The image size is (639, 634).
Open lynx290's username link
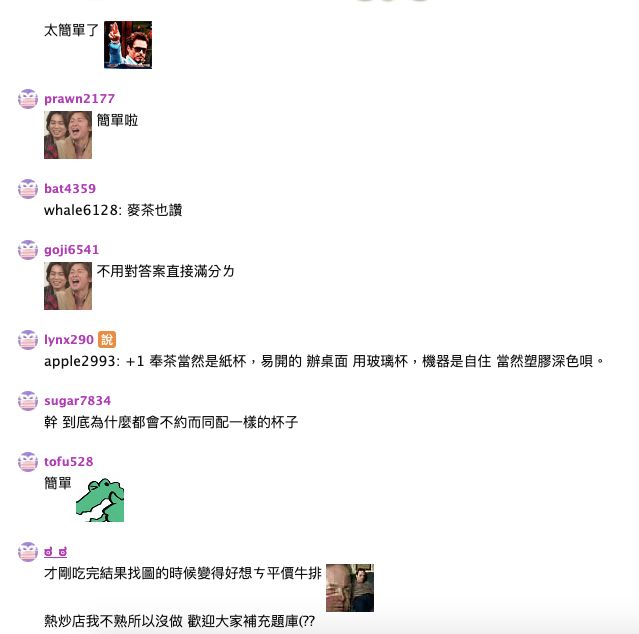(69, 340)
